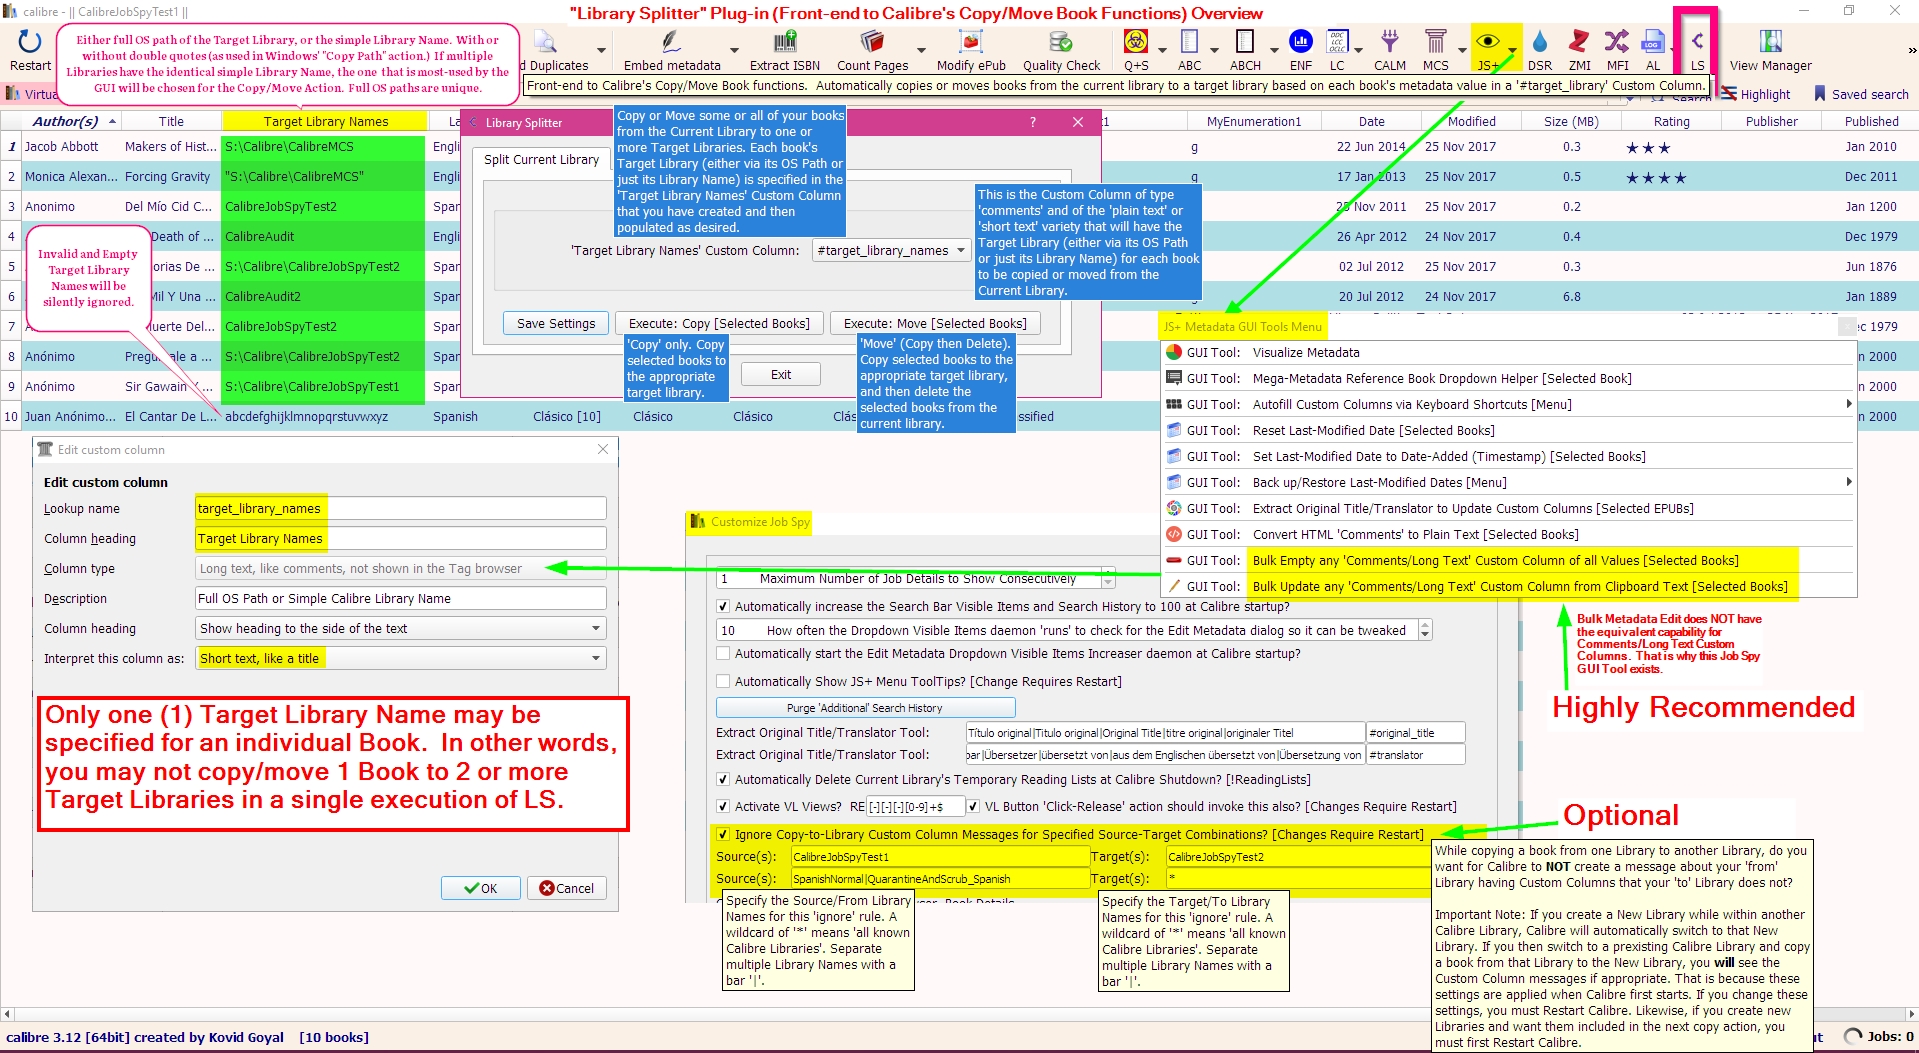Viewport: 1919px width, 1053px height.
Task: Launch the Count Pages tool
Action: click(x=872, y=42)
